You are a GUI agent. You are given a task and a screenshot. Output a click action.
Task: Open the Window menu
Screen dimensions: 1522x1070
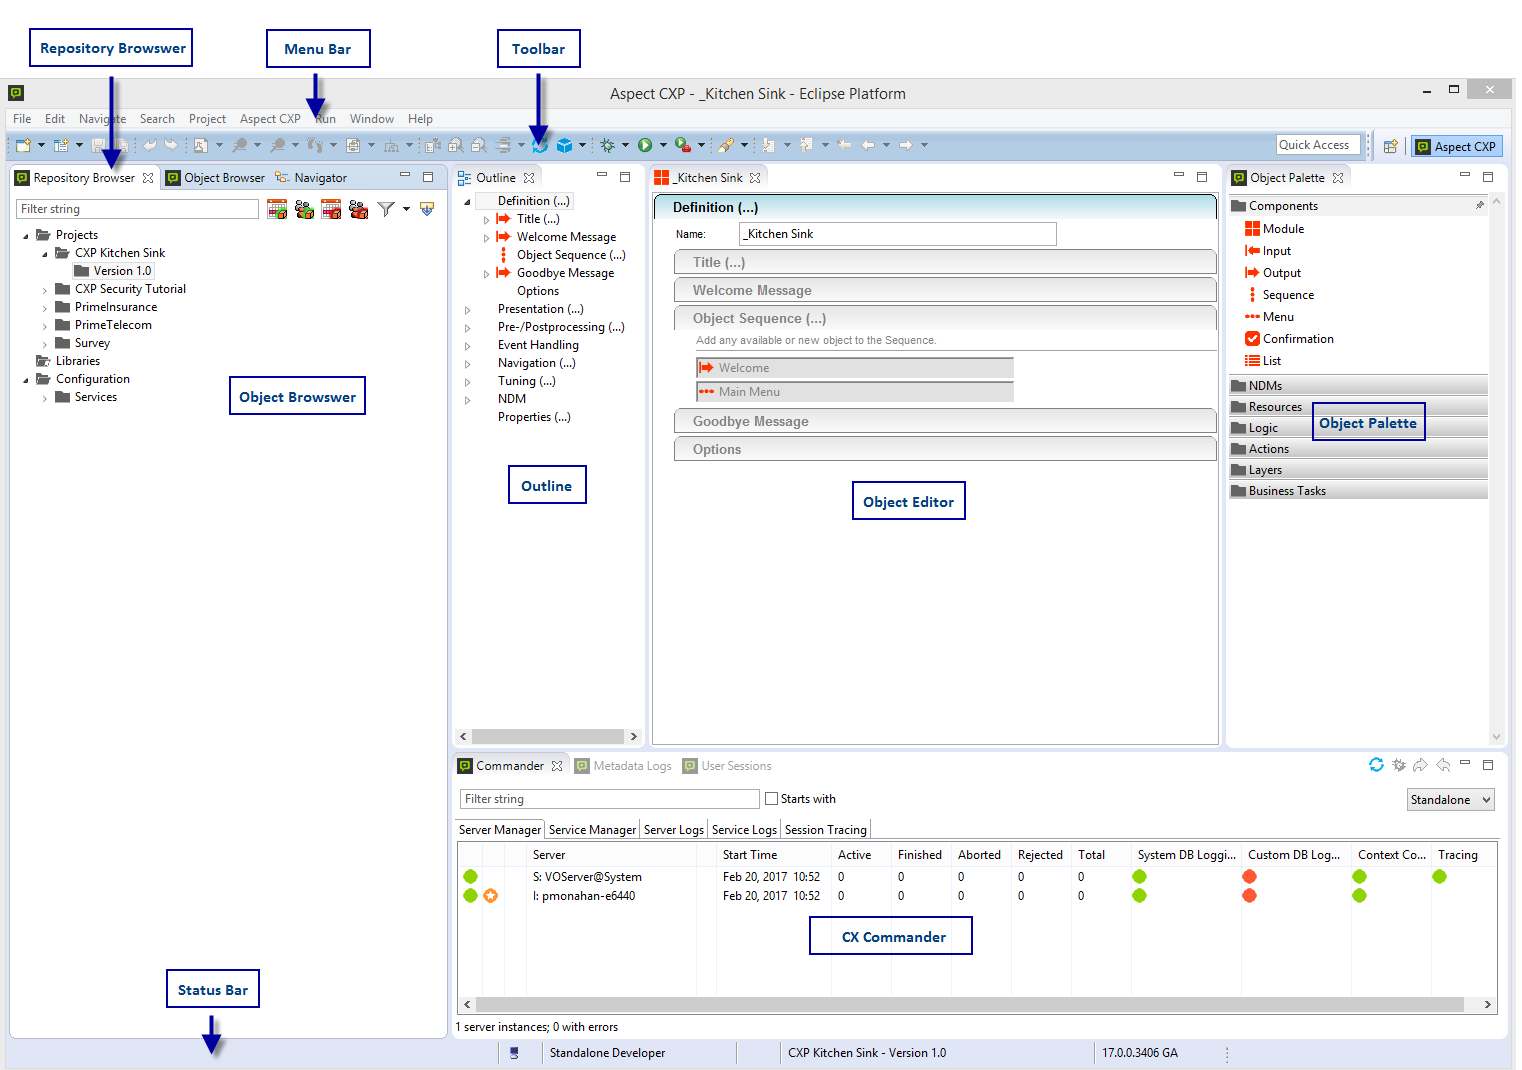371,118
